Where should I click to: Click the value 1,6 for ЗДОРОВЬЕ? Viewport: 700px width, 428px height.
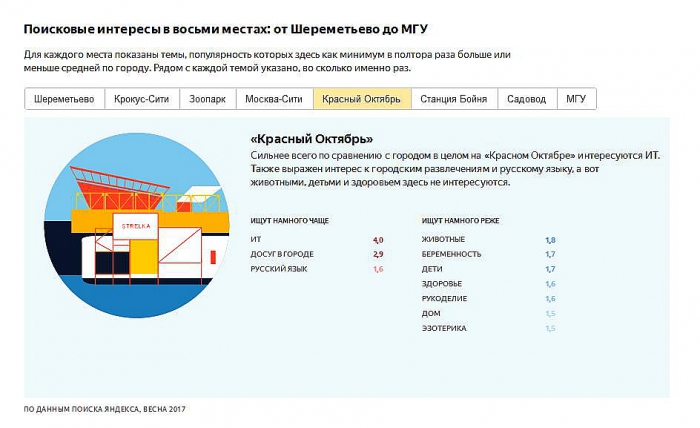550,284
